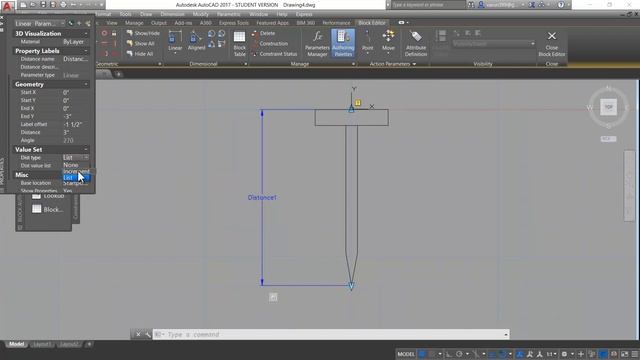Click the New file quick access icon
This screenshot has height=360, width=640.
(x=23, y=5)
